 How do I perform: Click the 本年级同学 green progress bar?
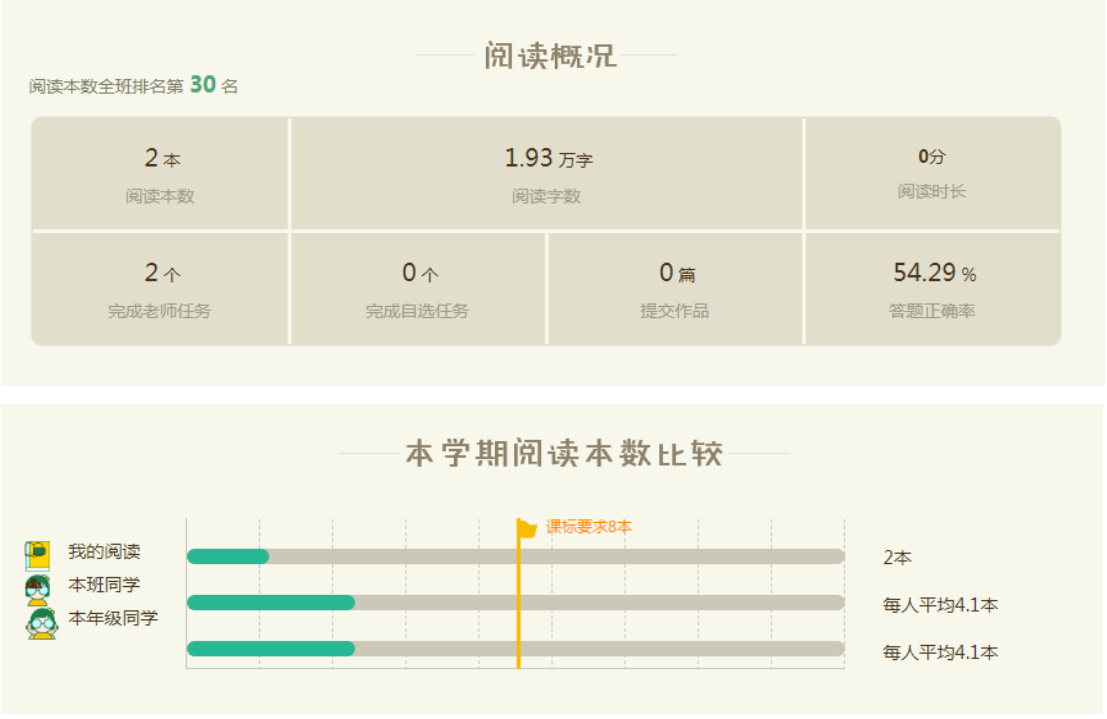point(271,649)
